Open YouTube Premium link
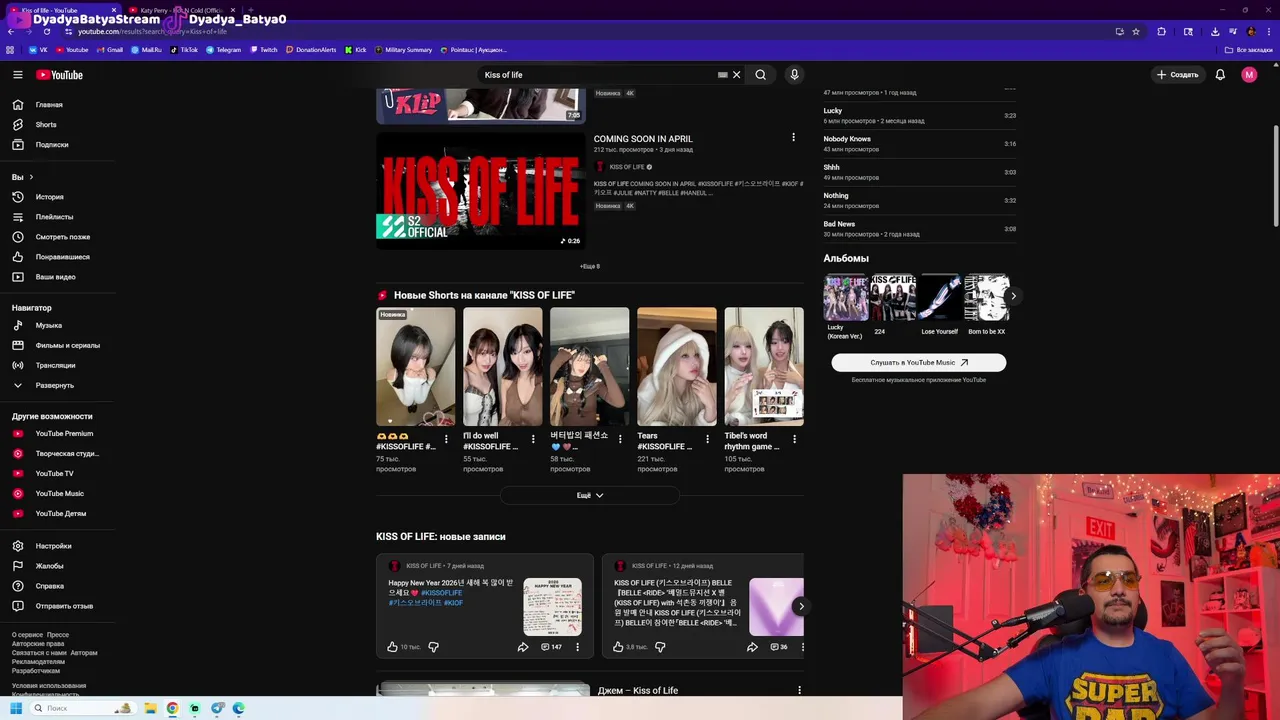This screenshot has width=1280, height=720. point(56,434)
